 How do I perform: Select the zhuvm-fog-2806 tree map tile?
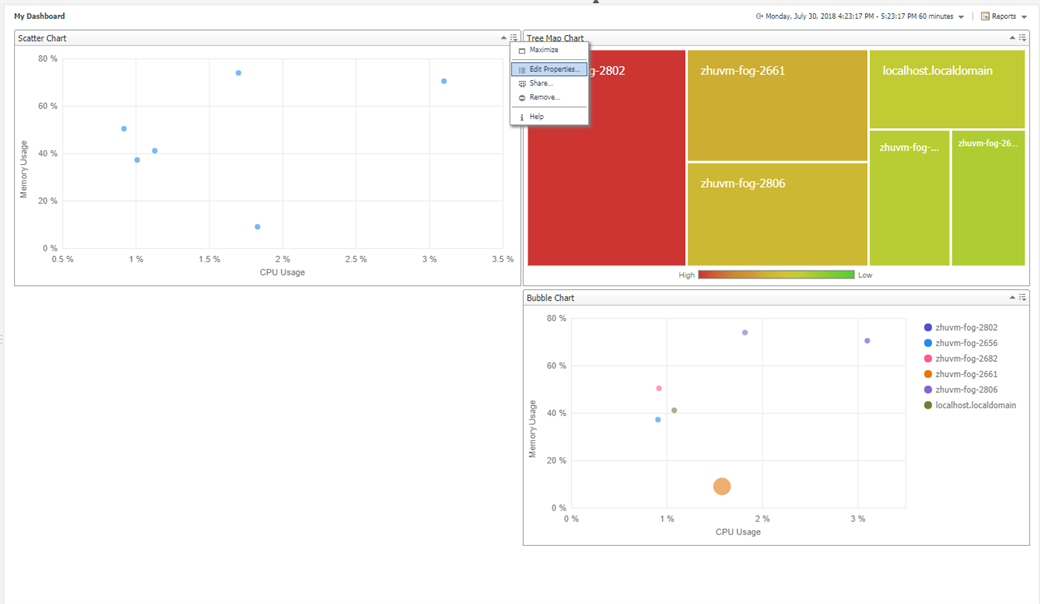pos(777,214)
